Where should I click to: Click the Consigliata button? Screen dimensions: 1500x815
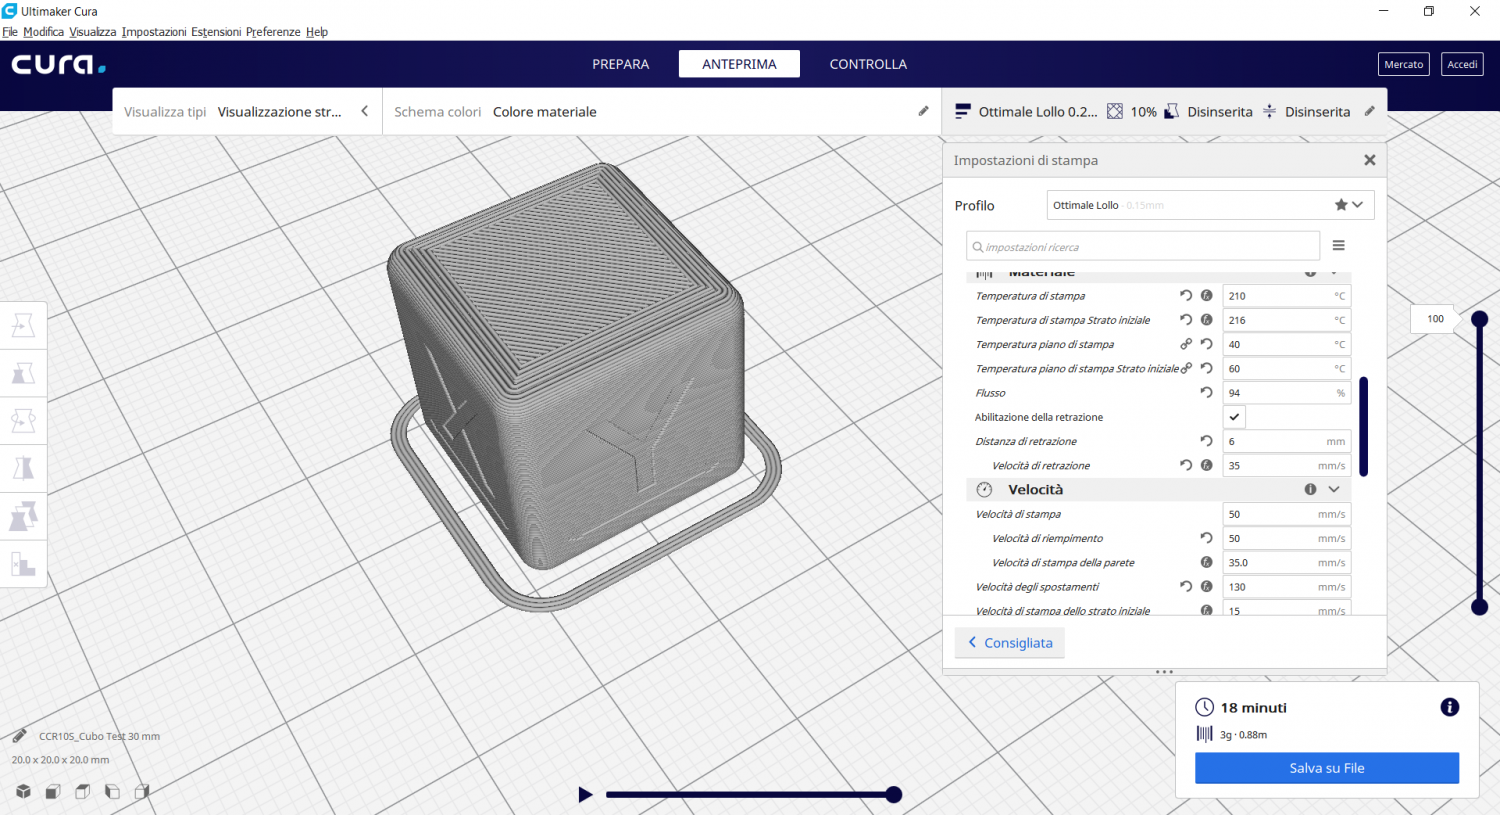[1010, 643]
